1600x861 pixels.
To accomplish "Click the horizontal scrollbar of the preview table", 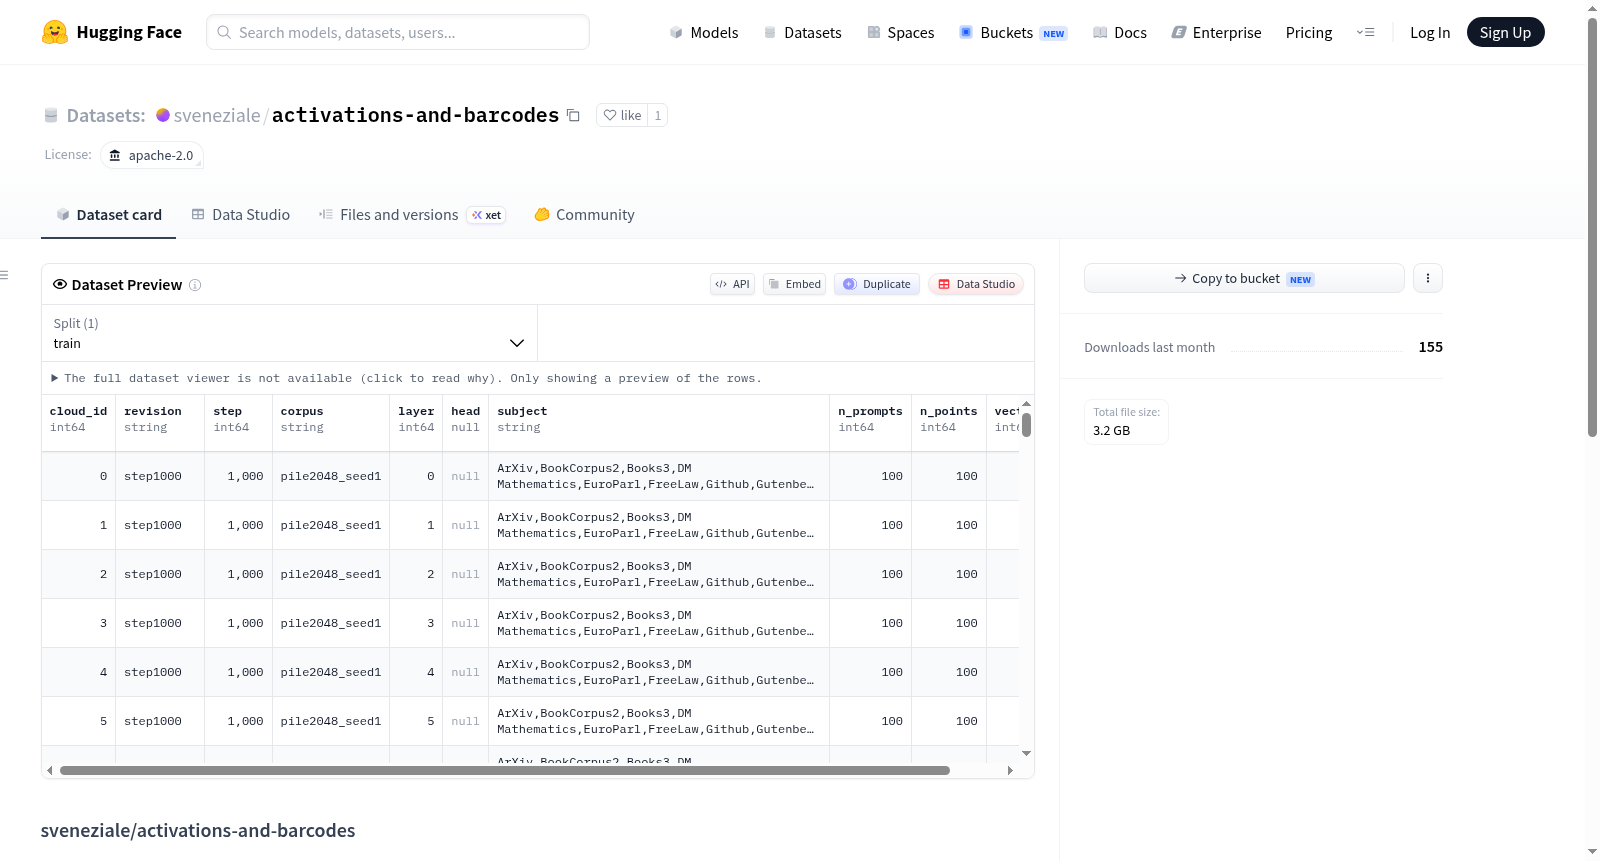I will tap(505, 770).
